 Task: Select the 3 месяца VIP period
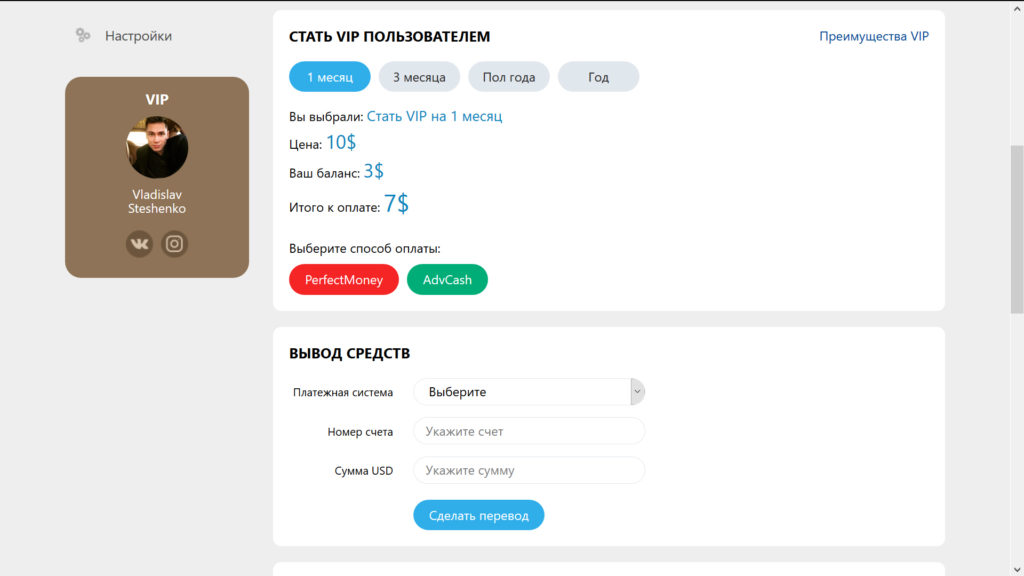pos(419,77)
